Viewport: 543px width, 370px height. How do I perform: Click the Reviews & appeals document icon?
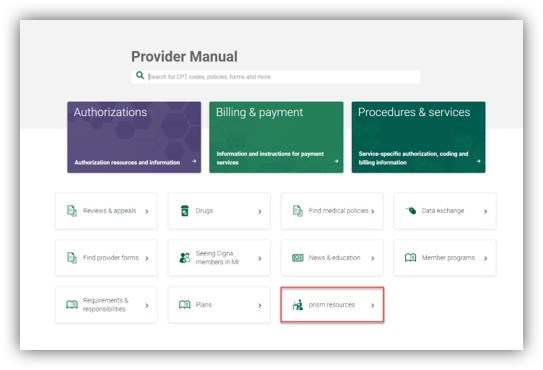pyautogui.click(x=72, y=211)
